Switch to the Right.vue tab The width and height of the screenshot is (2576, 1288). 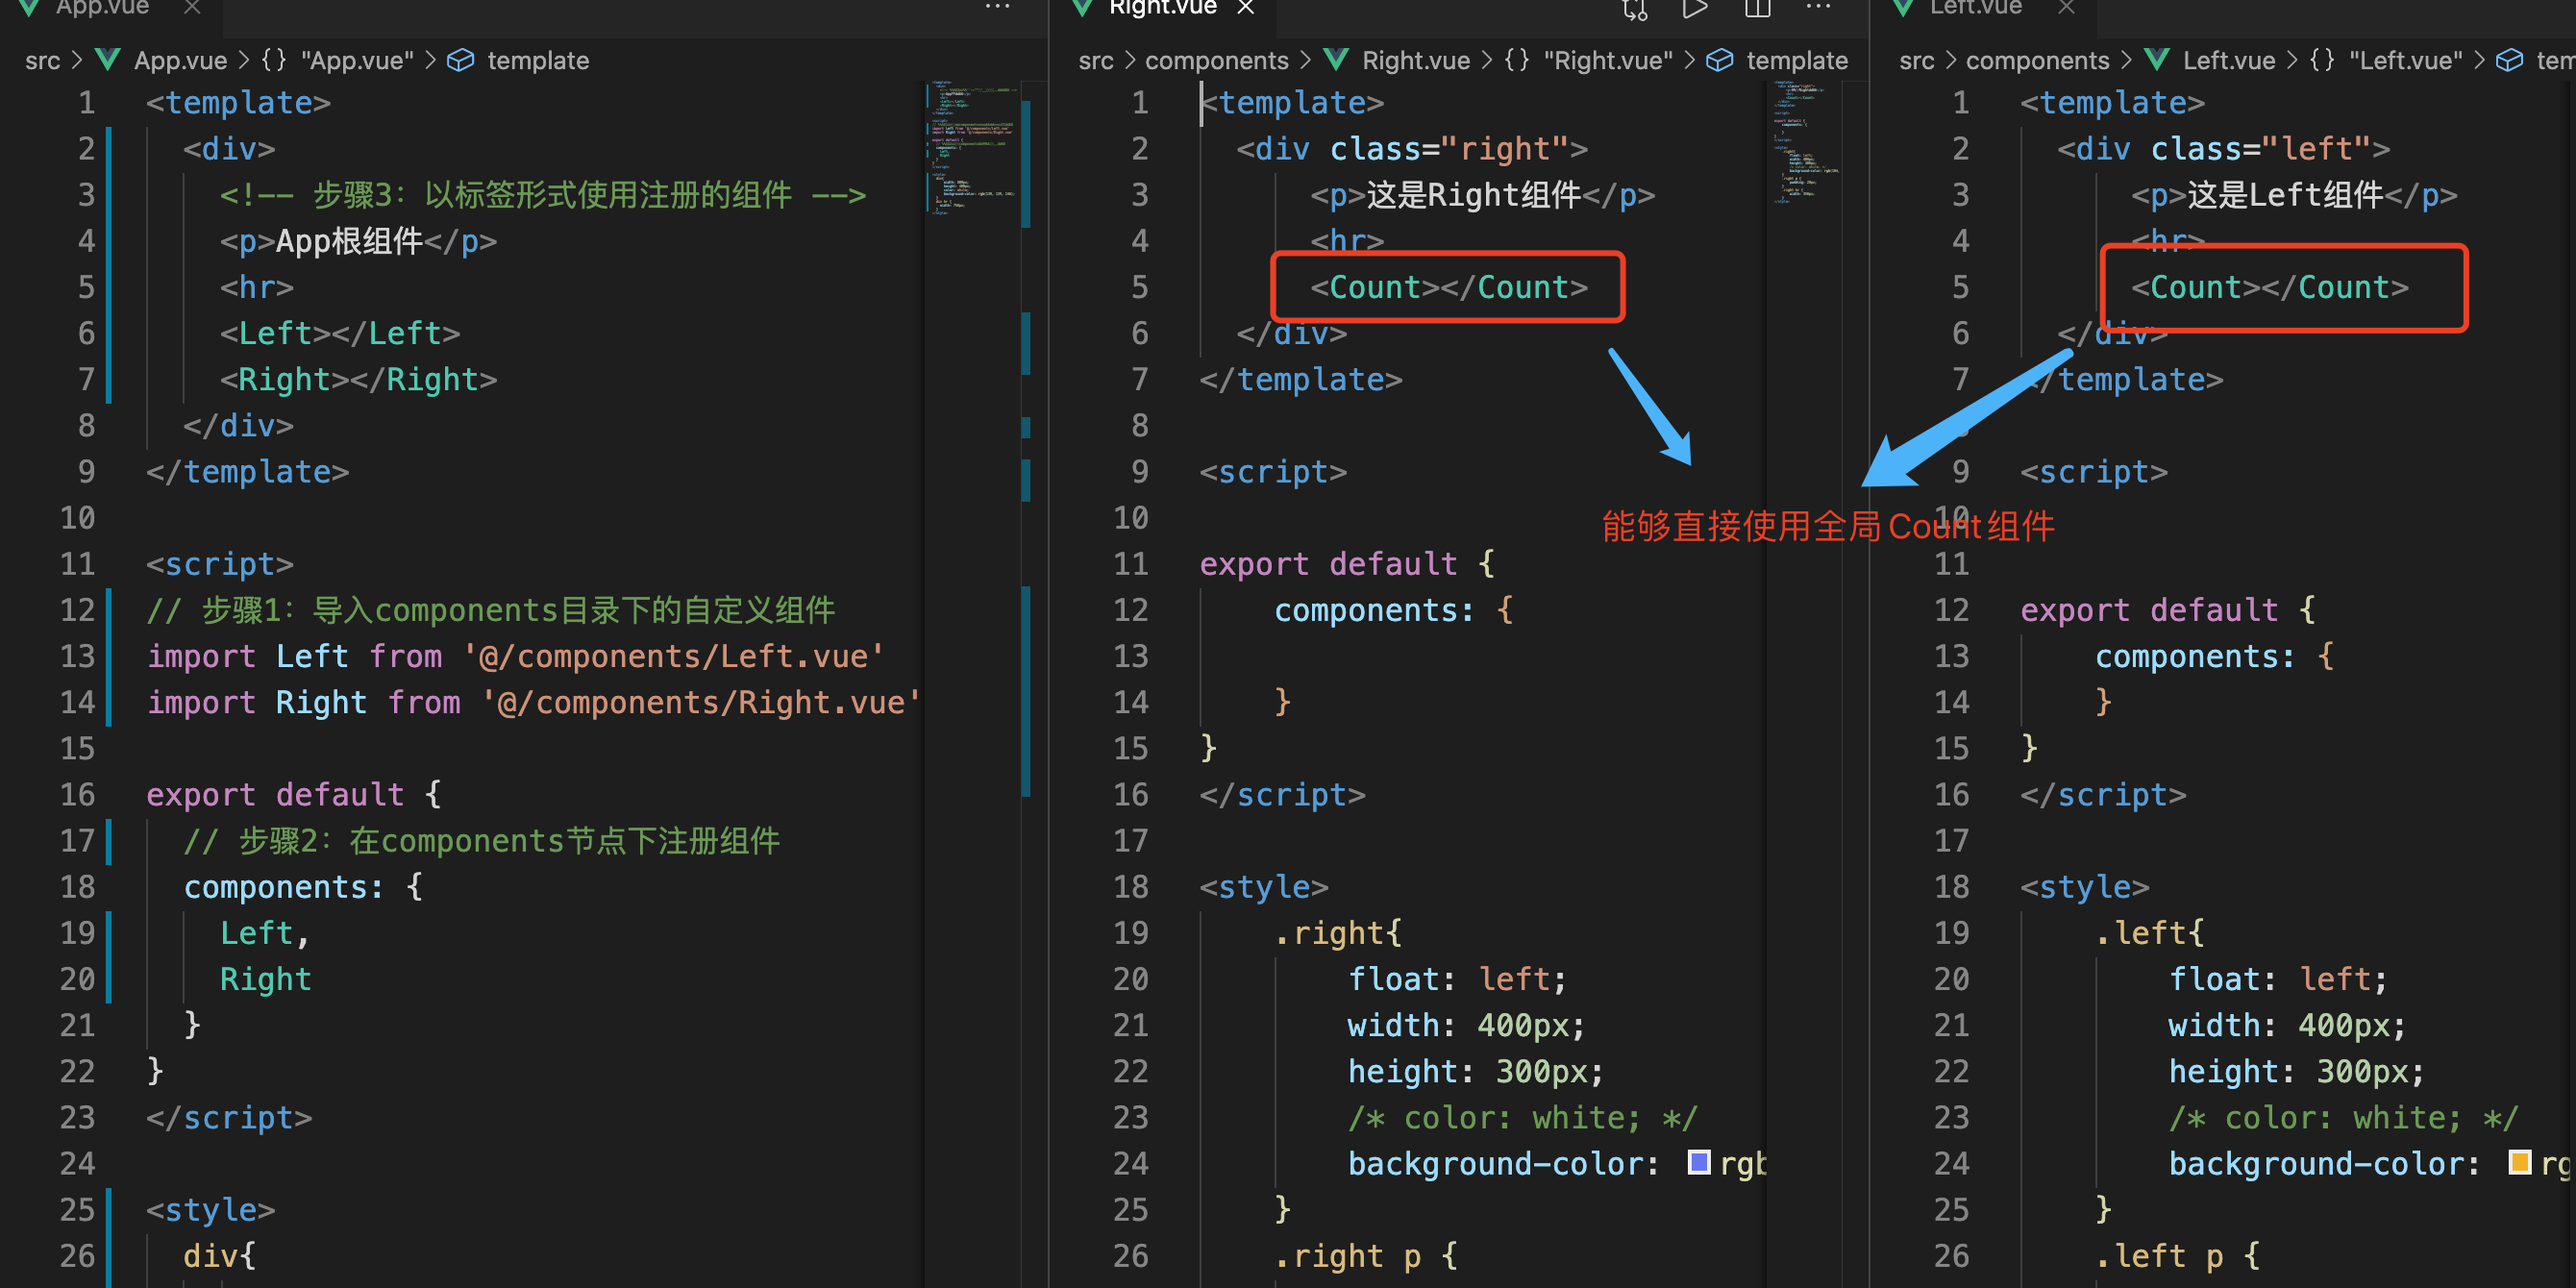tap(1163, 8)
